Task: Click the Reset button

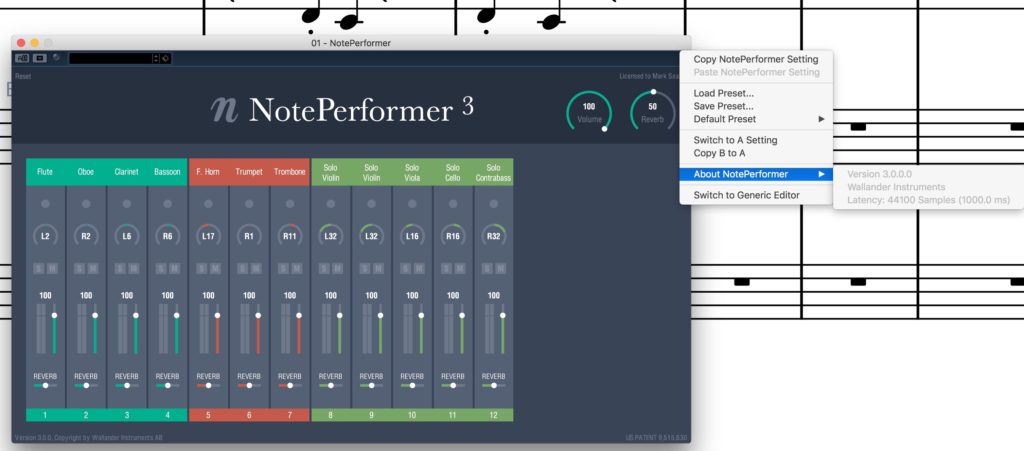Action: [23, 76]
